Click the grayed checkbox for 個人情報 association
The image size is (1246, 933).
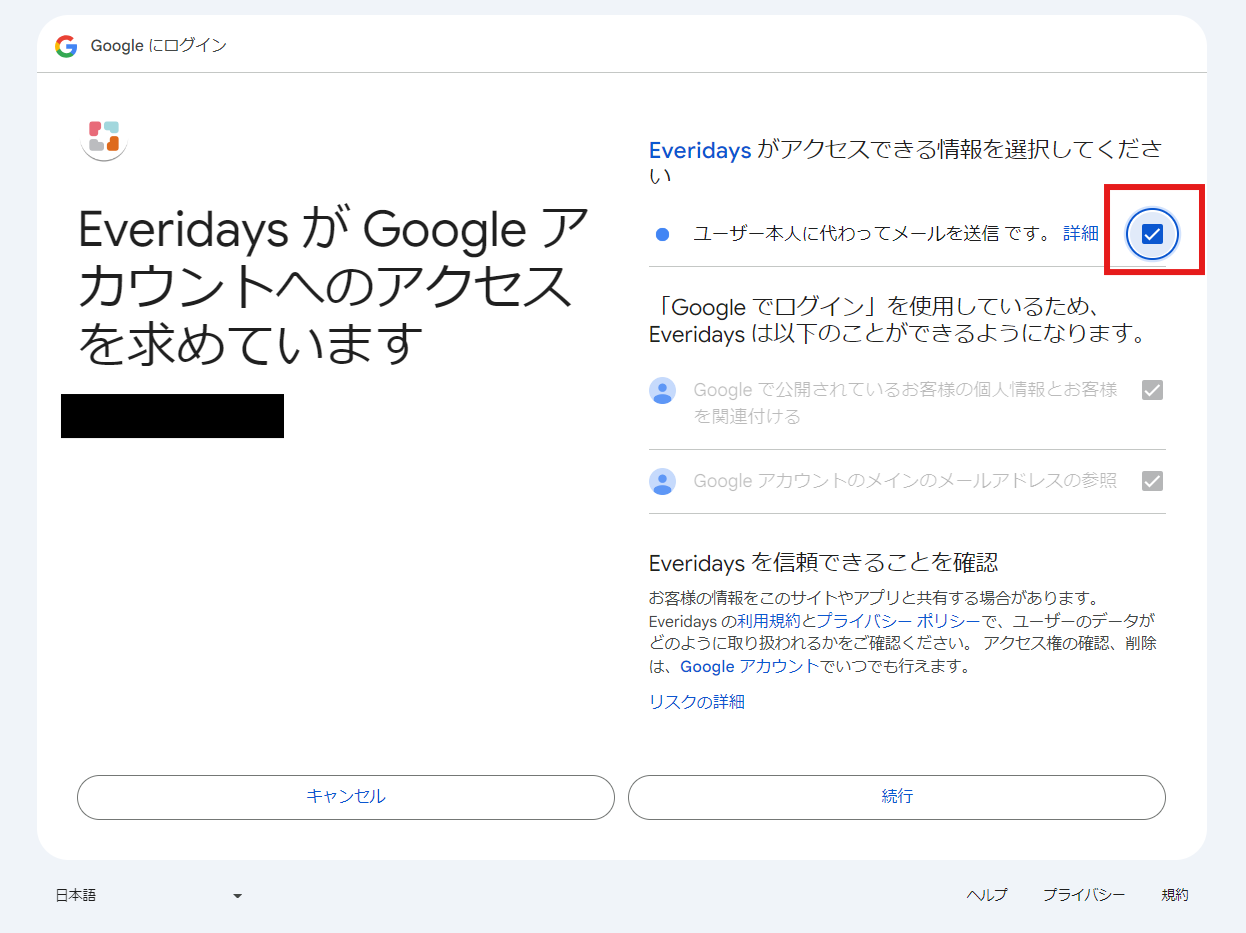(x=1152, y=390)
